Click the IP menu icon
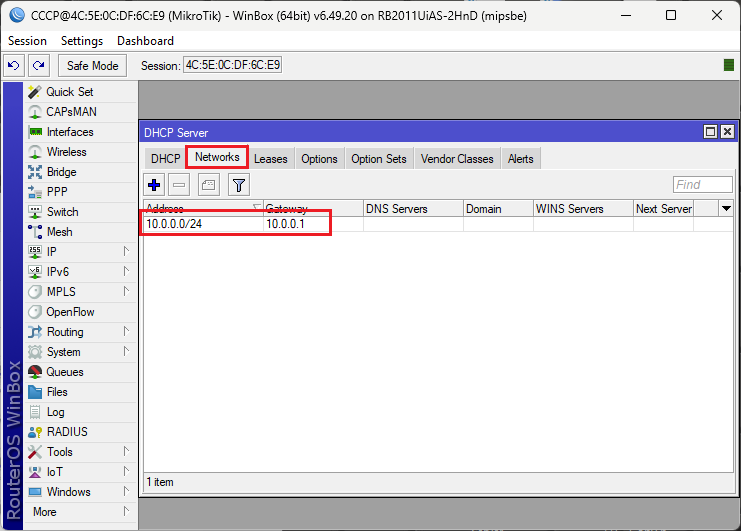 coord(34,252)
